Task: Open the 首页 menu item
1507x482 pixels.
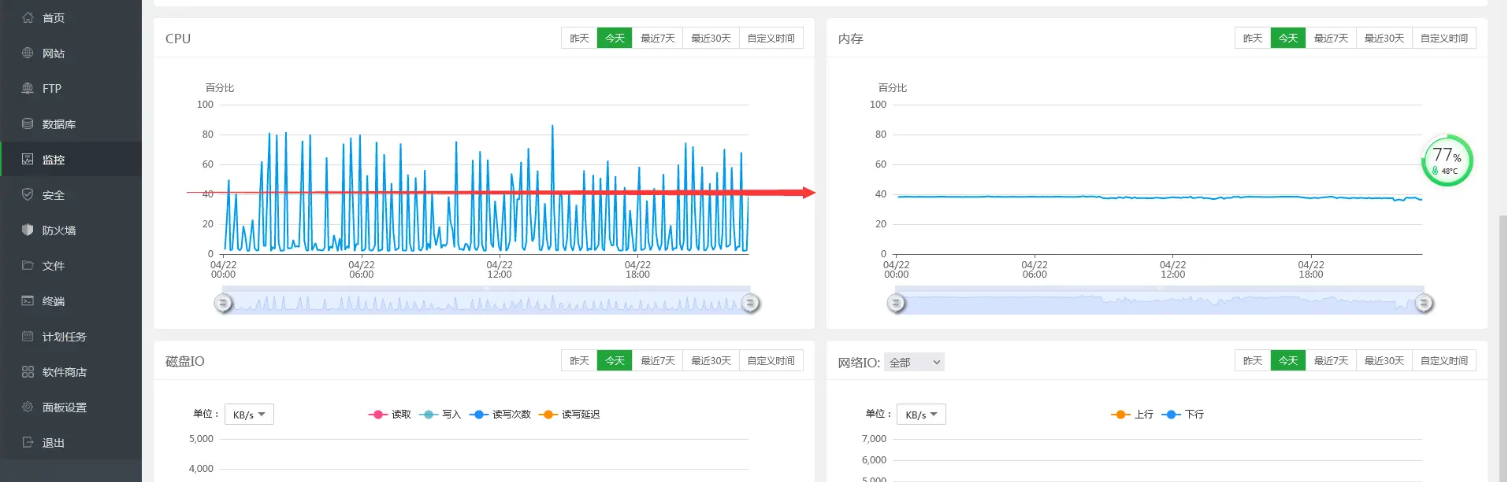Action: (x=71, y=18)
